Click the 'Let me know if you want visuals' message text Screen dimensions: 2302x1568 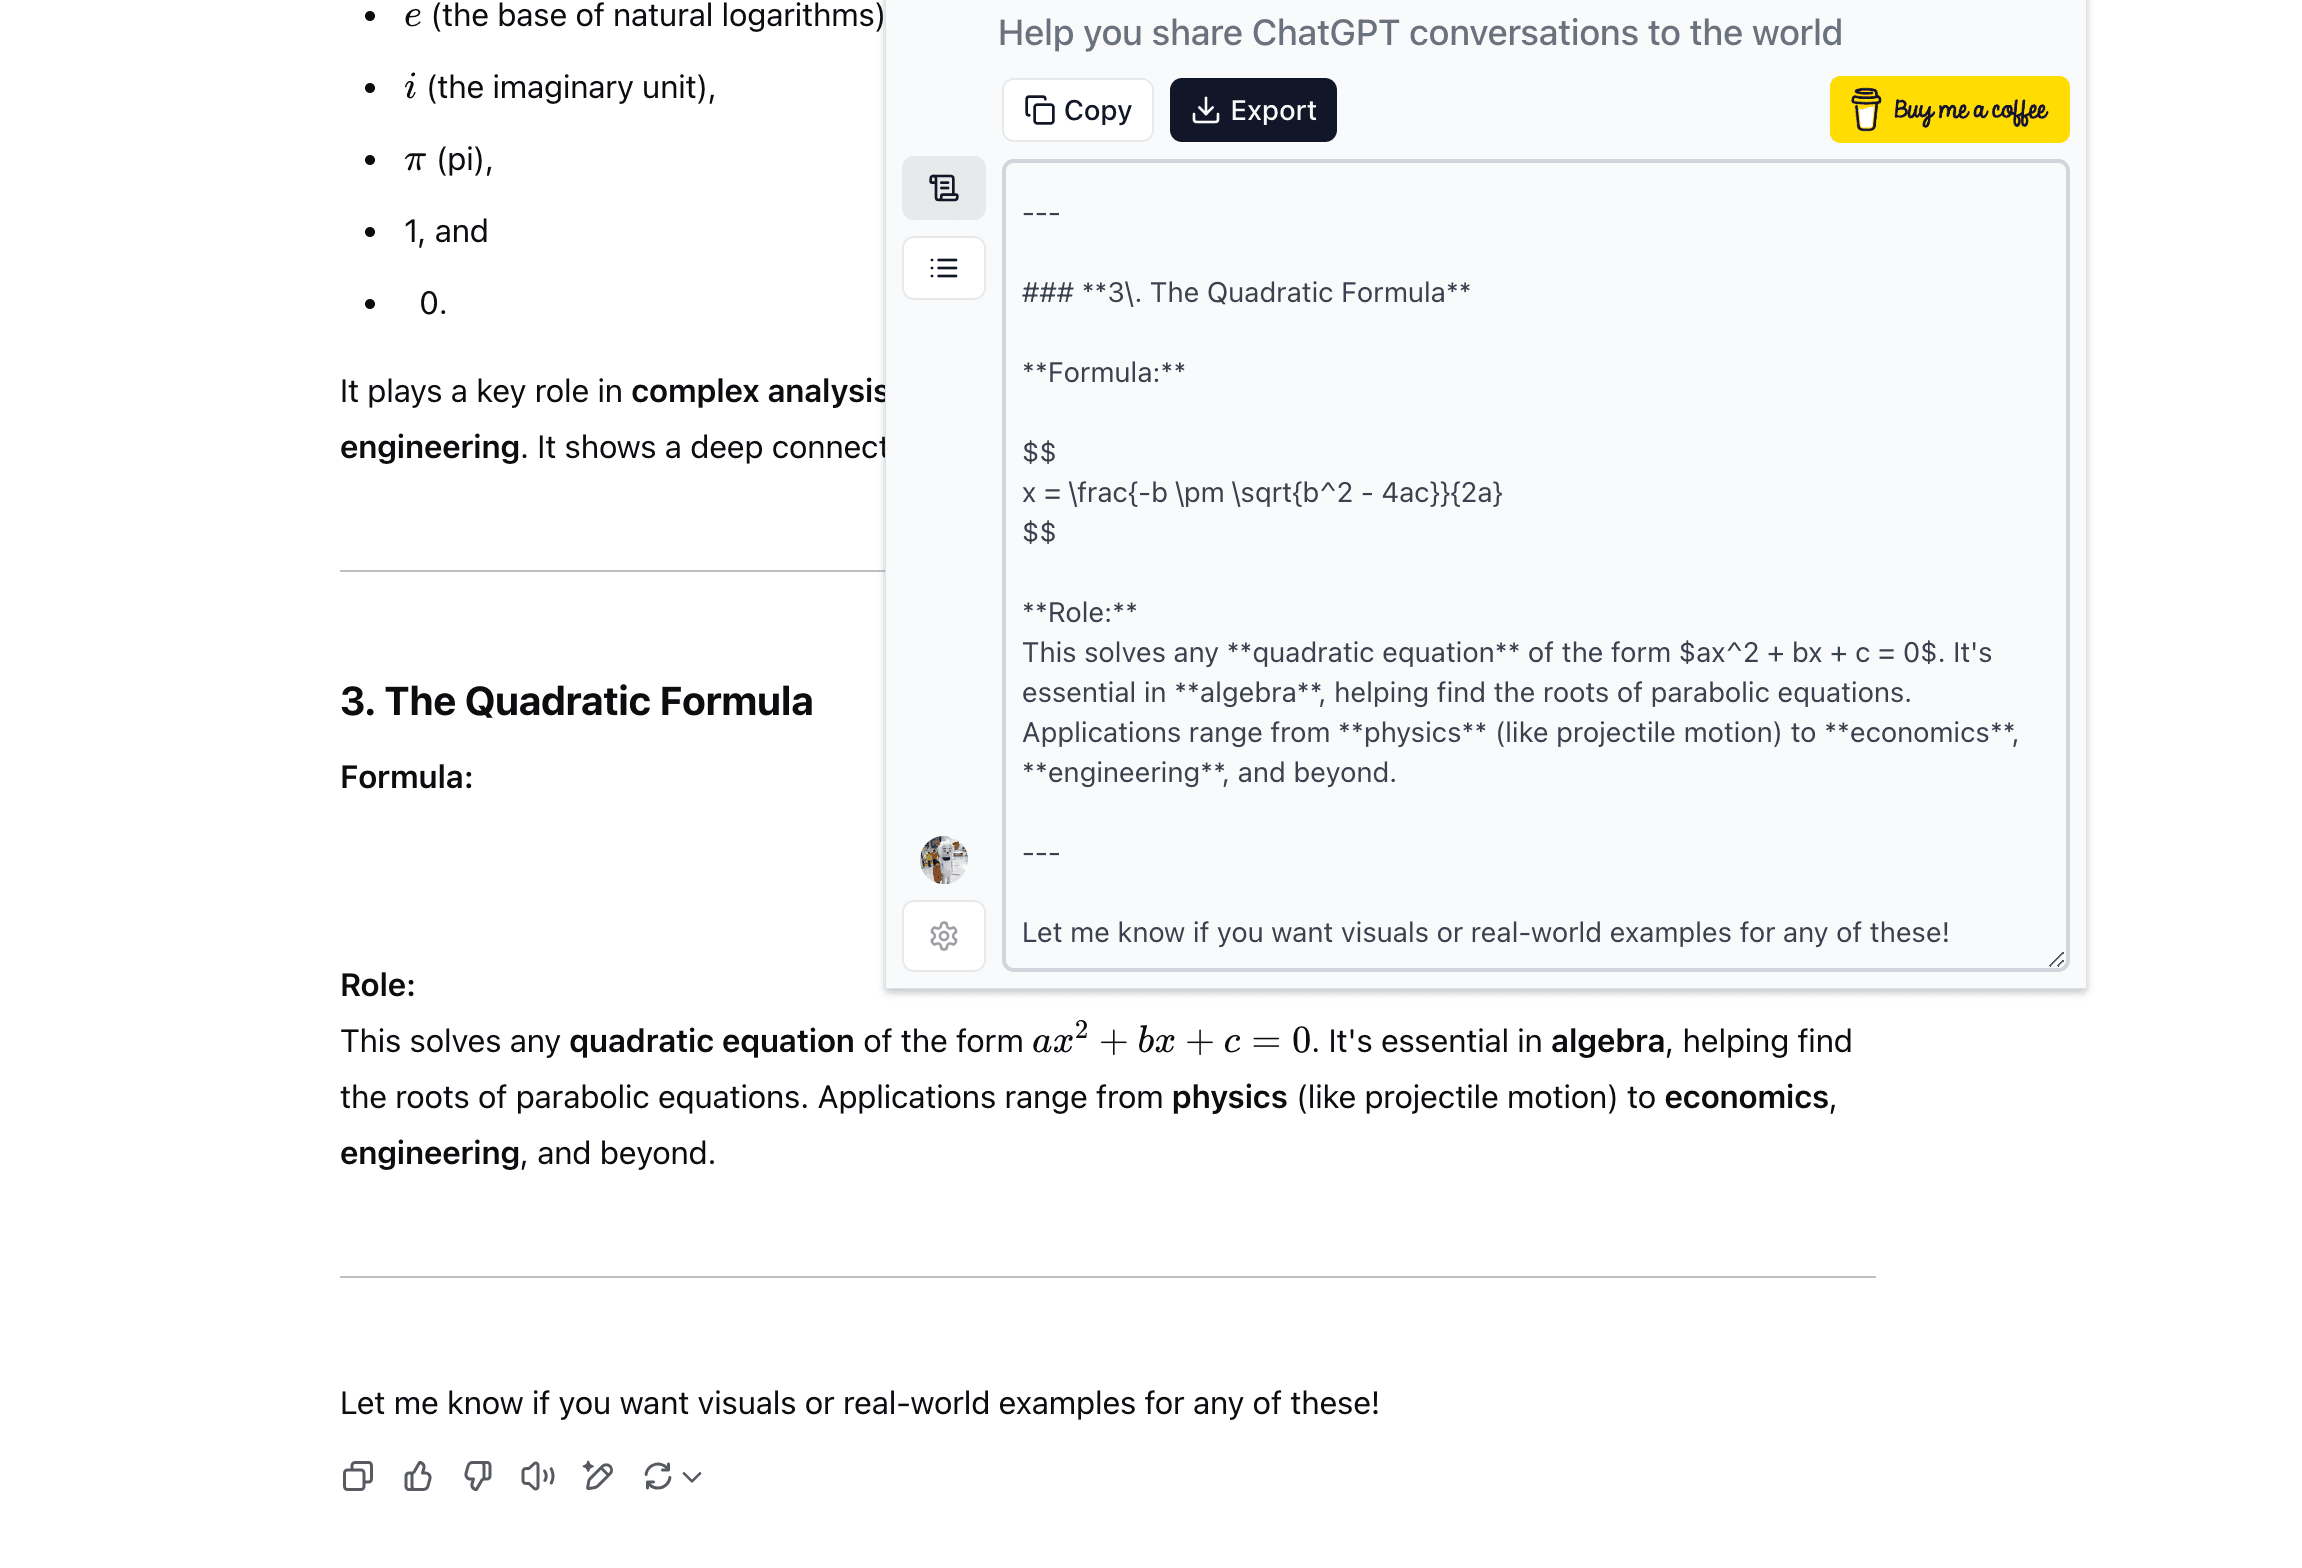coord(860,1404)
